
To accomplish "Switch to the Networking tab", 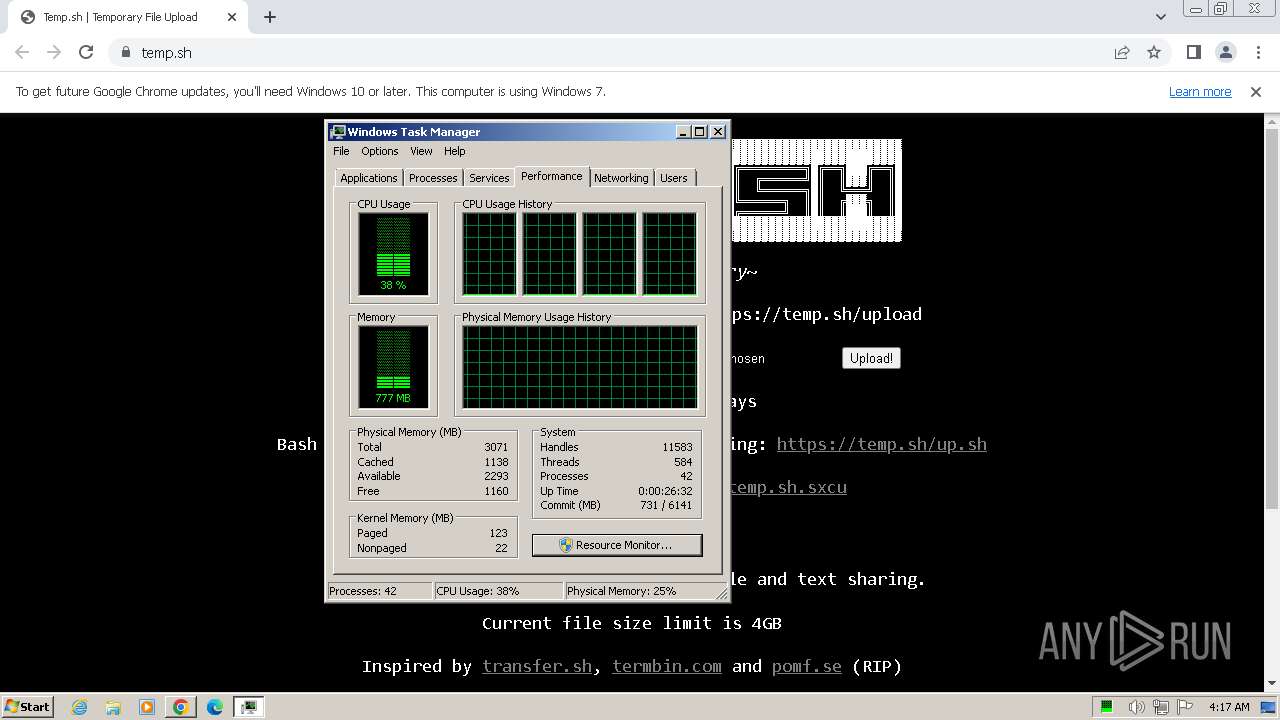I will [621, 178].
